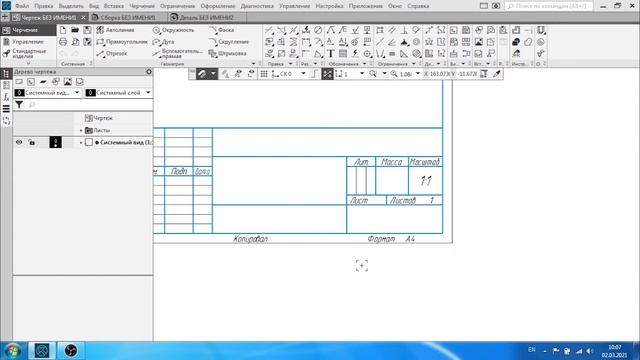Screen dimensions: 640x360
Task: Expand the Правка panel dropdown
Action: click(x=291, y=64)
